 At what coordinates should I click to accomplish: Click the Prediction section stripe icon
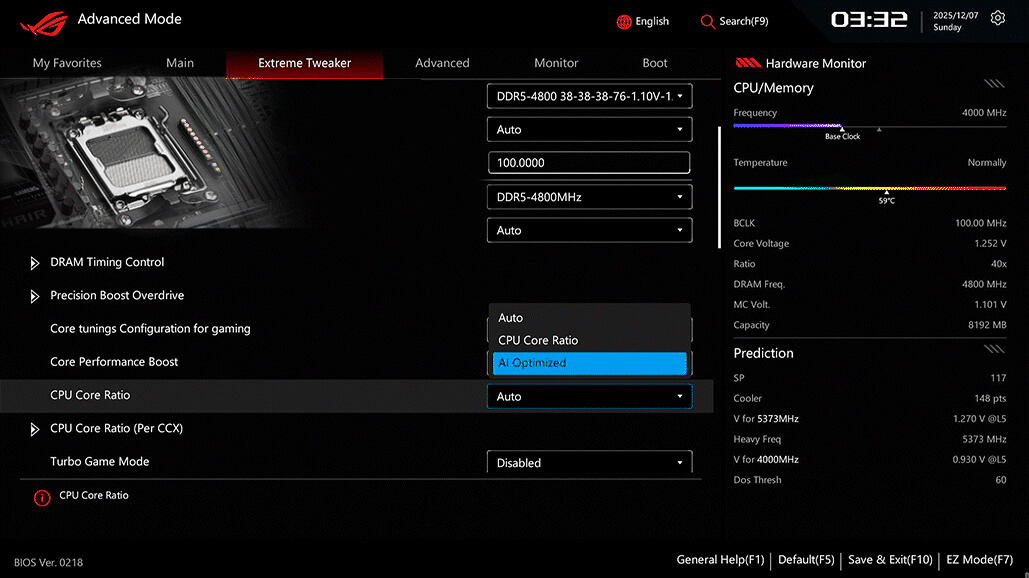[993, 350]
